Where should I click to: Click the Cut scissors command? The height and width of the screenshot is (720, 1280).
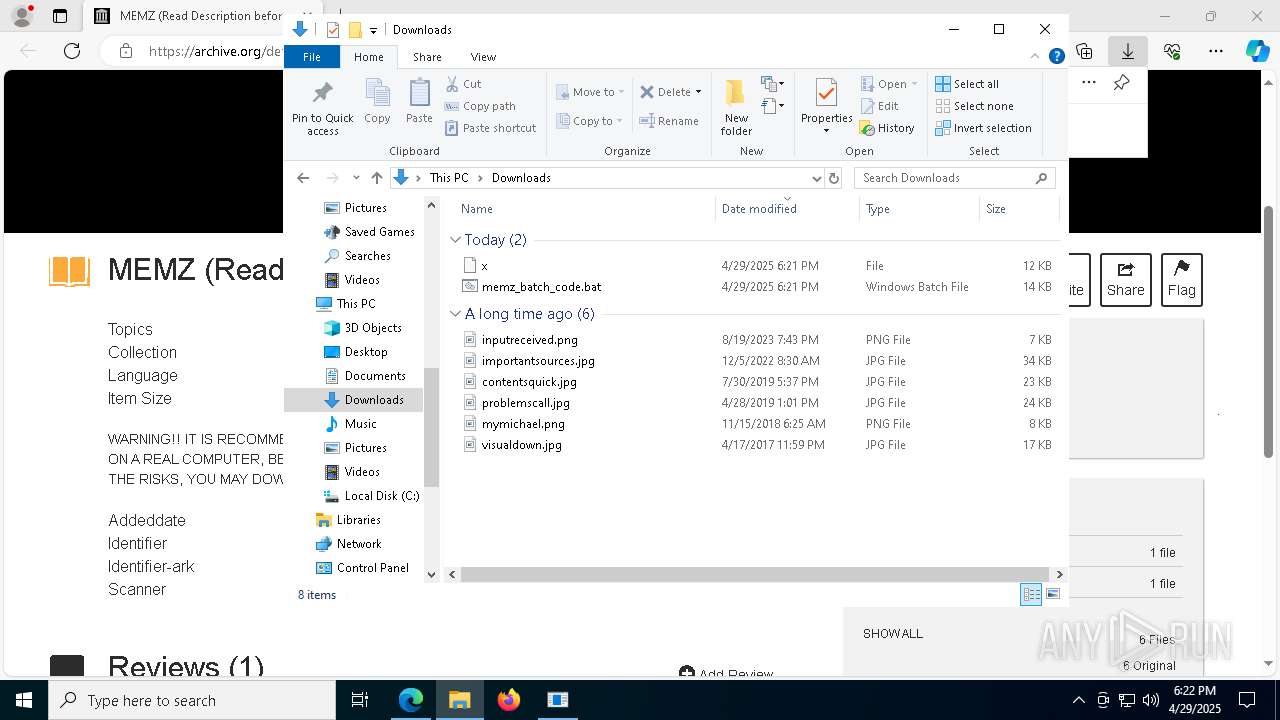point(463,84)
